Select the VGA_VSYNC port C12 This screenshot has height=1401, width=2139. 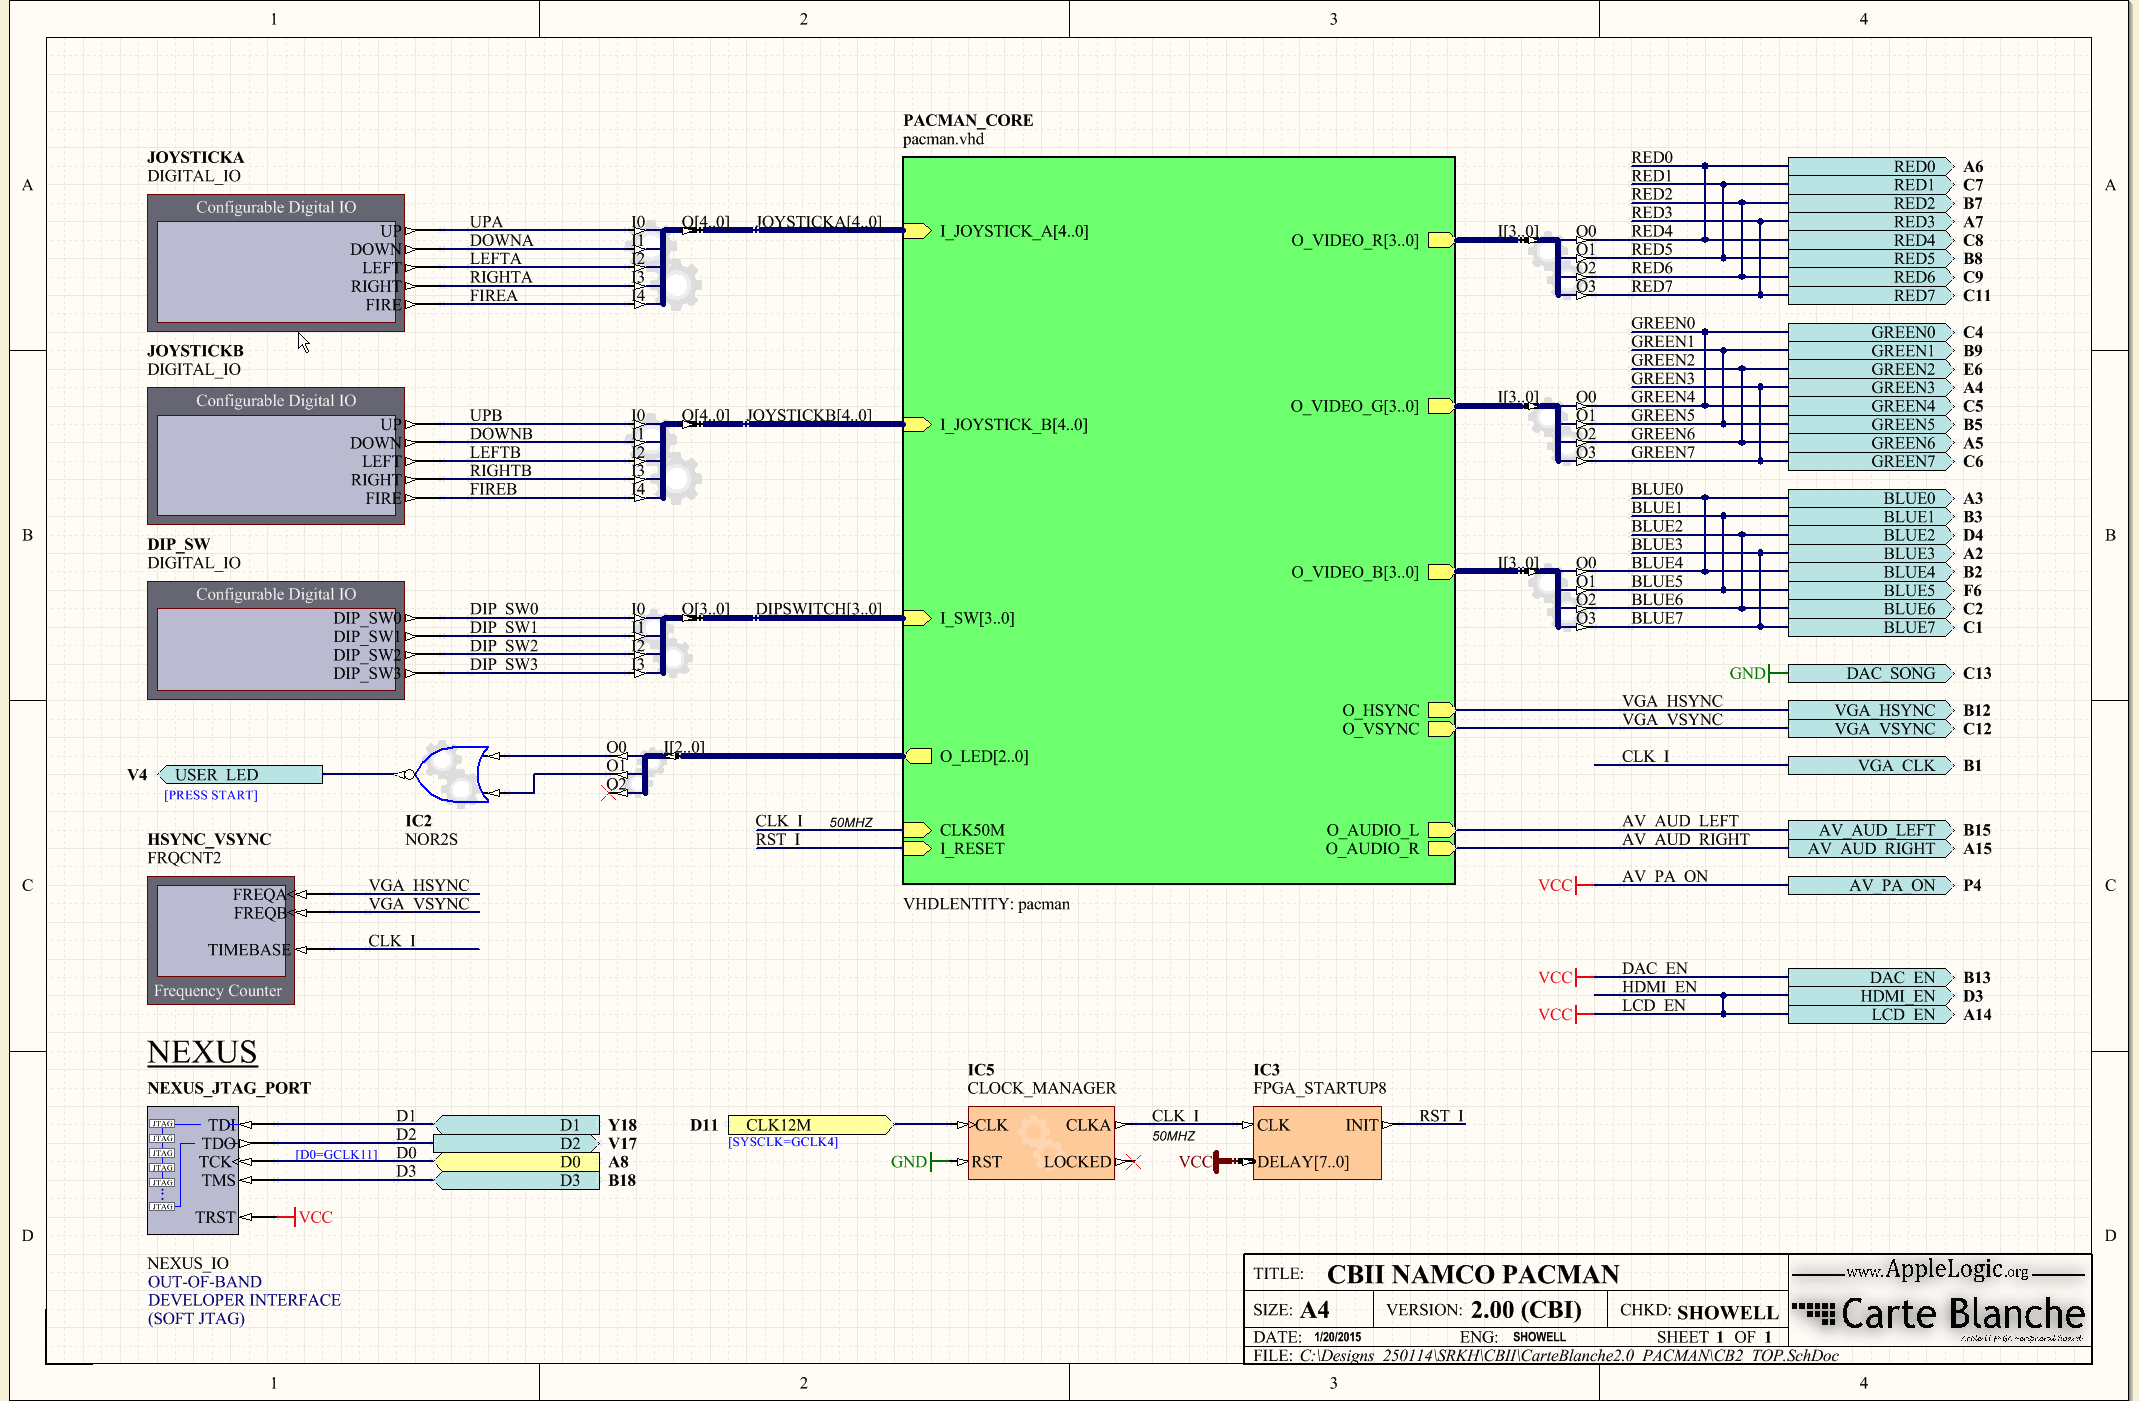click(x=1870, y=729)
